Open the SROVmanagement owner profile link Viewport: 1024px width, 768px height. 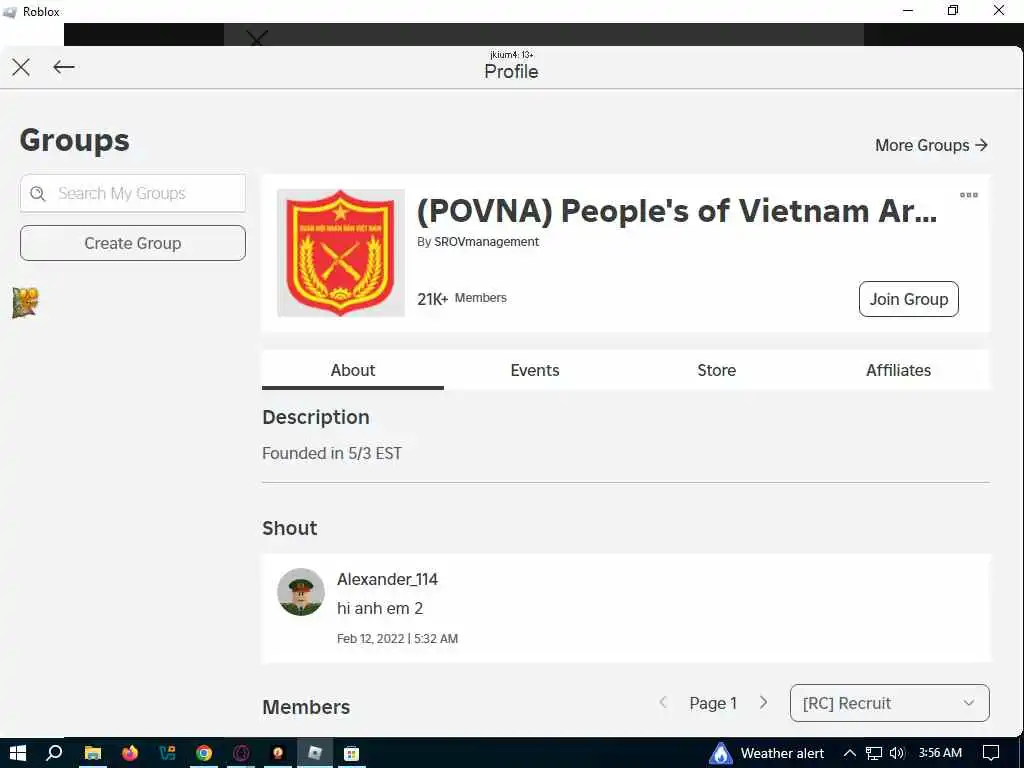(x=487, y=242)
